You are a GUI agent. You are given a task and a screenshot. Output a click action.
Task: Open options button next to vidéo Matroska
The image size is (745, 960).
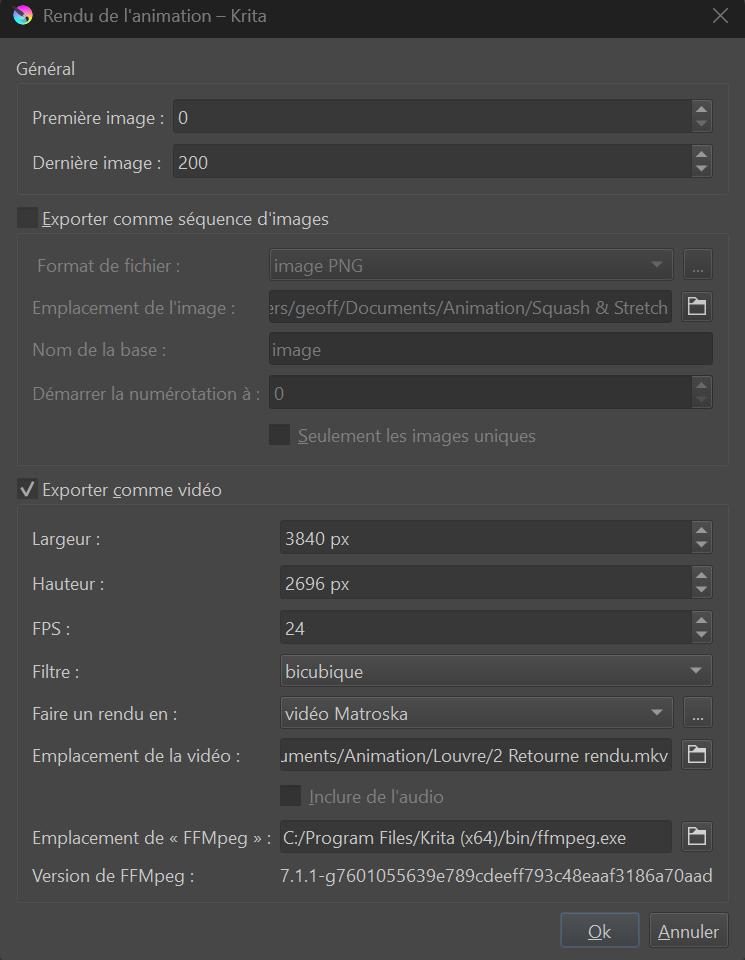click(697, 713)
